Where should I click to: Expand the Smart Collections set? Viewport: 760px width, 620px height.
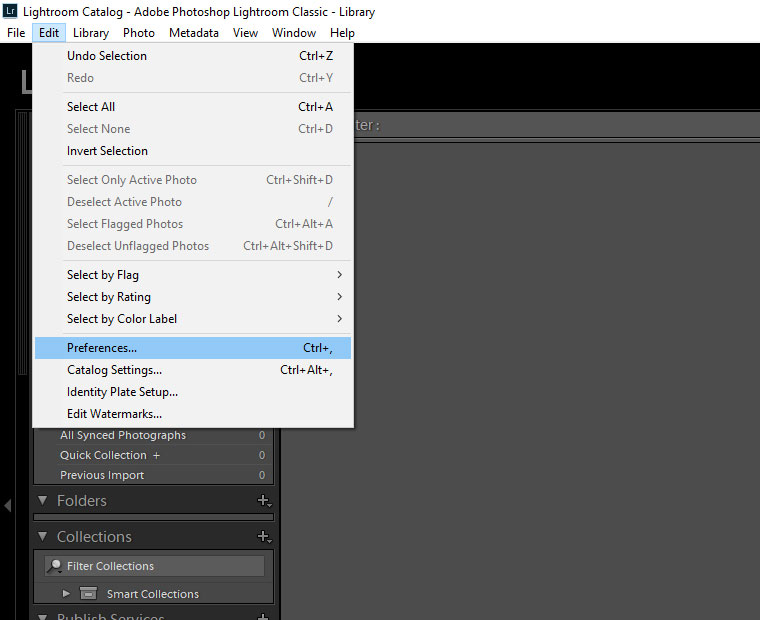(66, 593)
